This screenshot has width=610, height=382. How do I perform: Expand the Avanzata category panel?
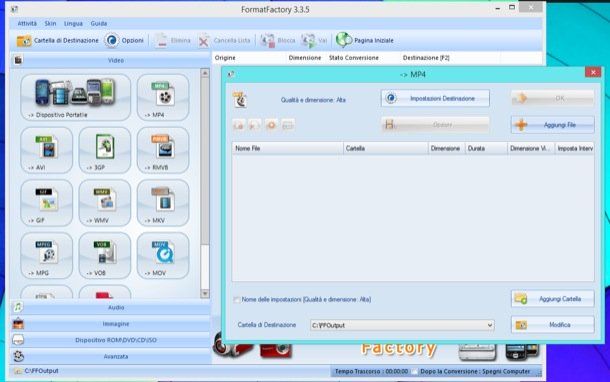coord(110,356)
